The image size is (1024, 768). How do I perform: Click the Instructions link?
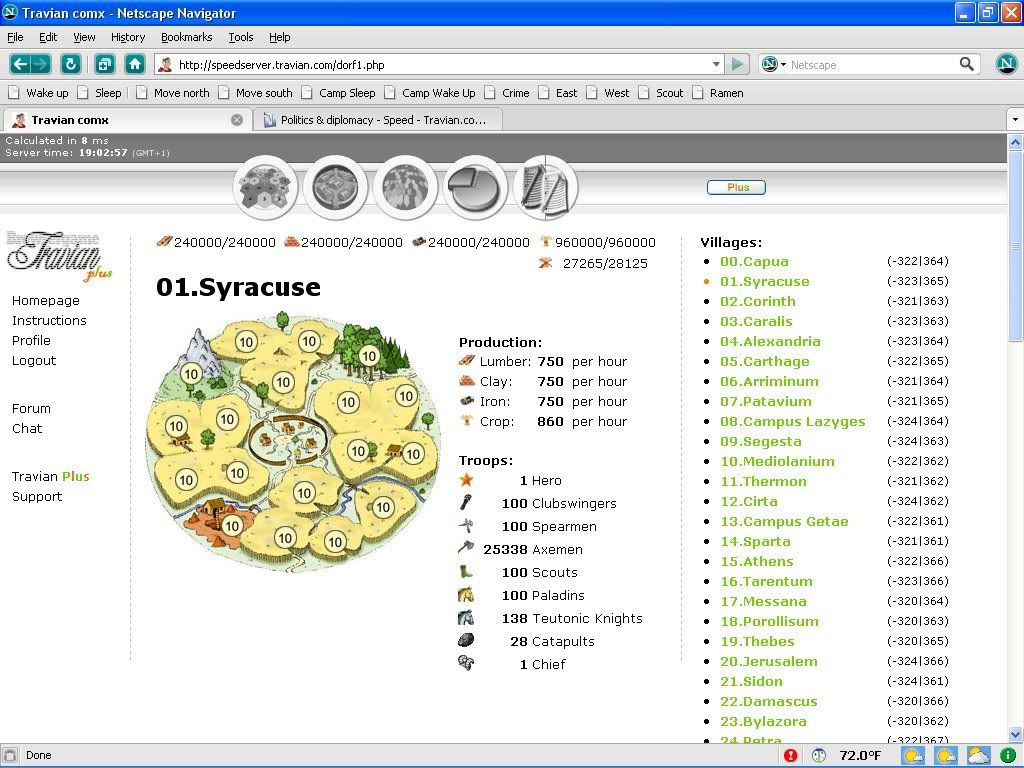click(x=49, y=320)
